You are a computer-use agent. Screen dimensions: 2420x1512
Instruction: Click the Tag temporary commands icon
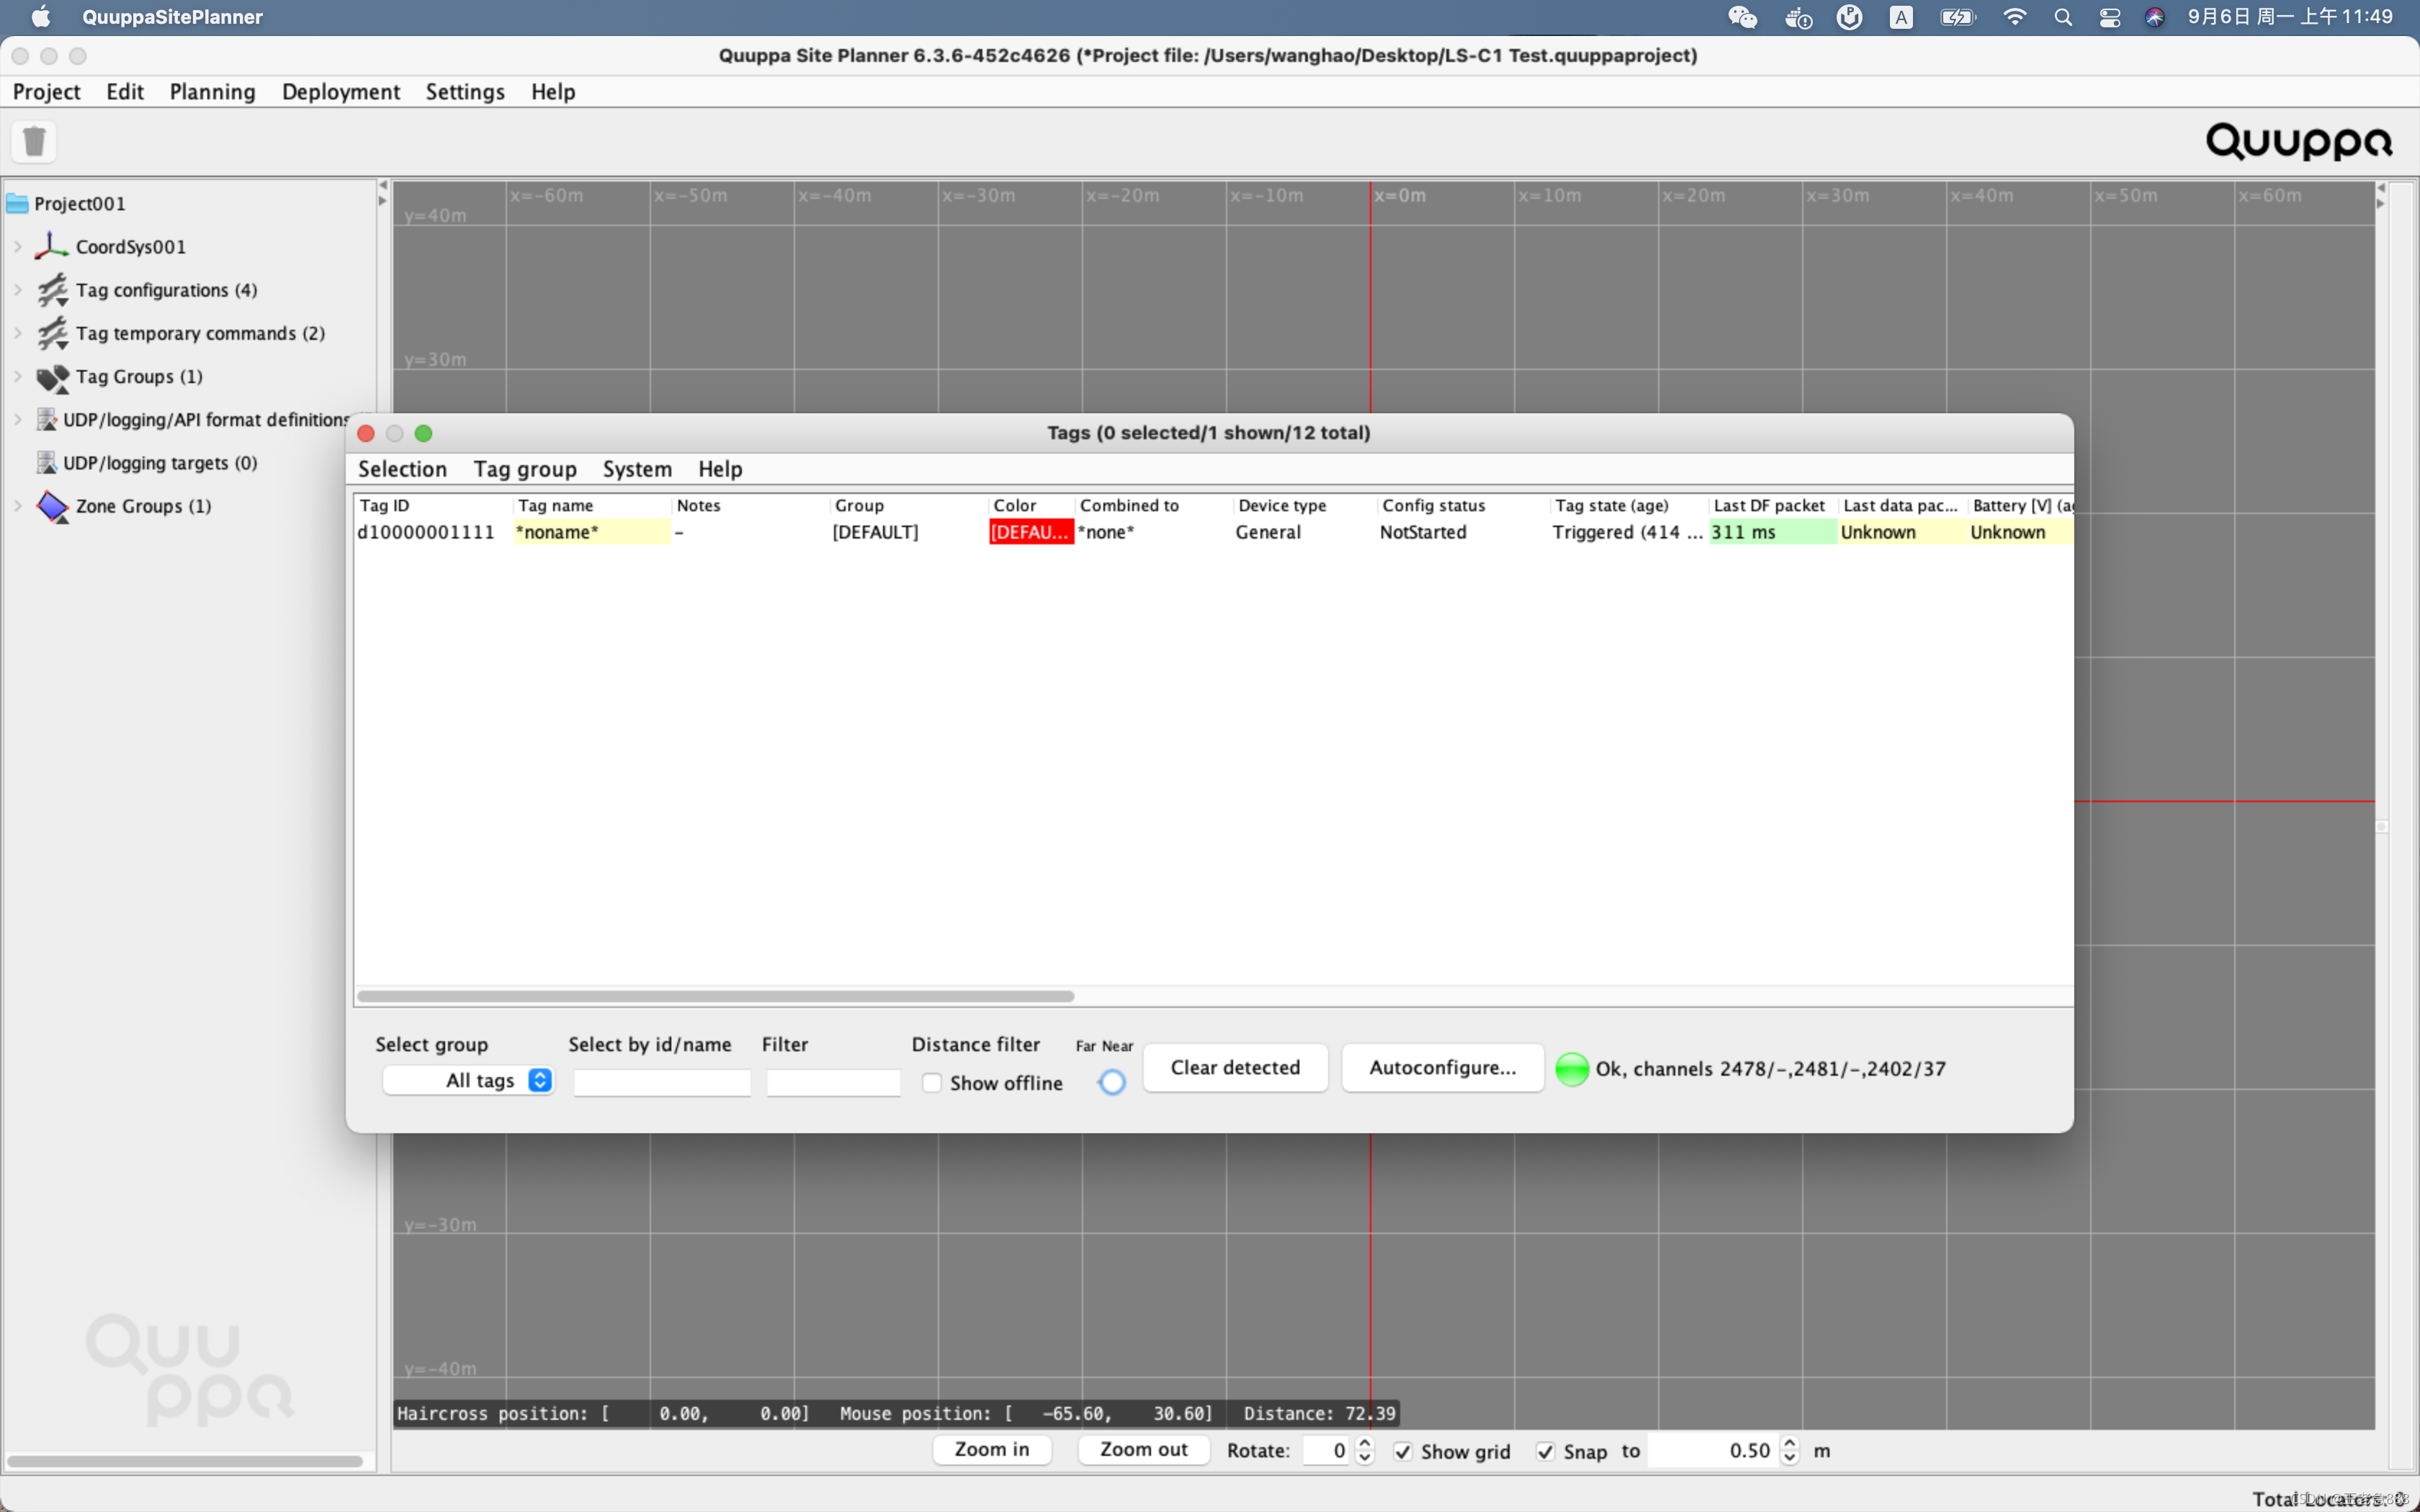click(52, 333)
